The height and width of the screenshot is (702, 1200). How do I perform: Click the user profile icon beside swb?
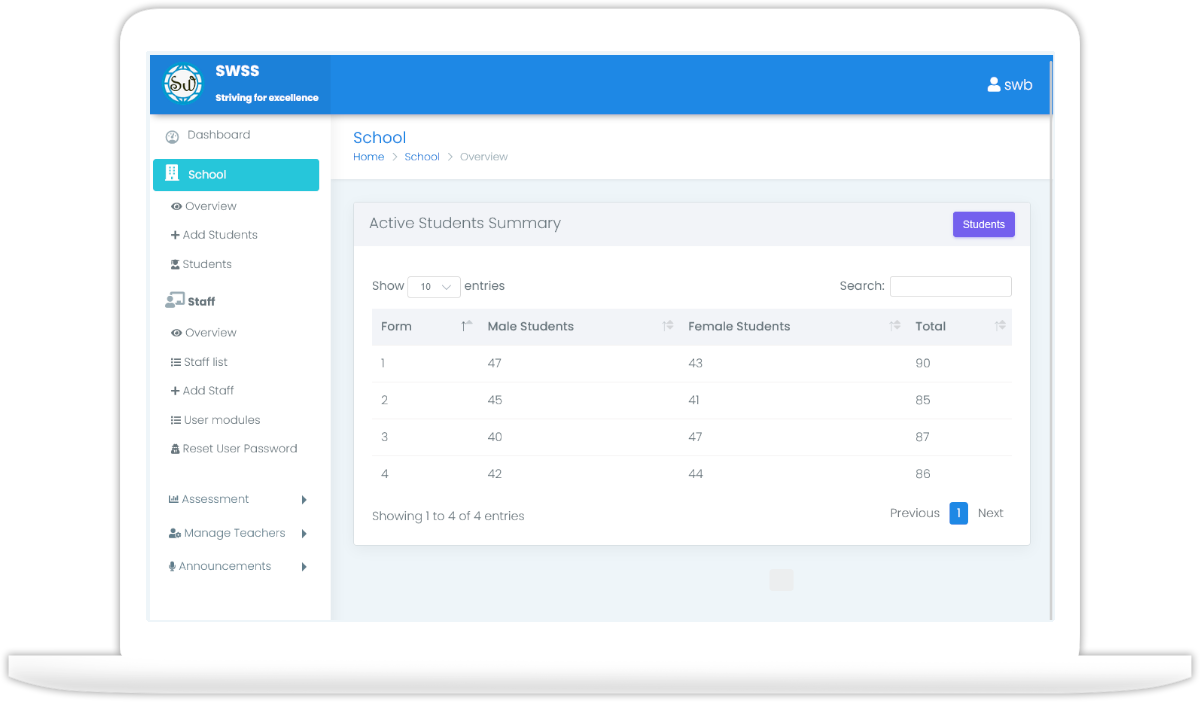click(994, 85)
